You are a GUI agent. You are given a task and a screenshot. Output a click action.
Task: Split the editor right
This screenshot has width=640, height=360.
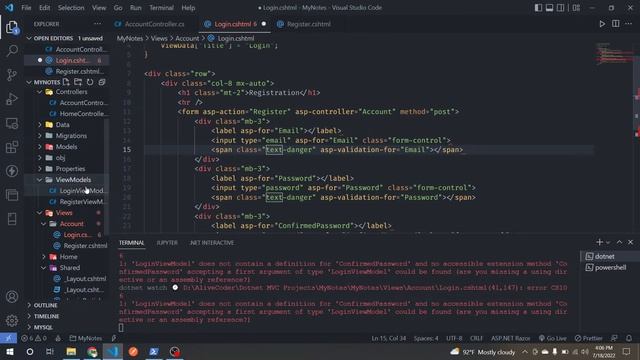click(616, 24)
